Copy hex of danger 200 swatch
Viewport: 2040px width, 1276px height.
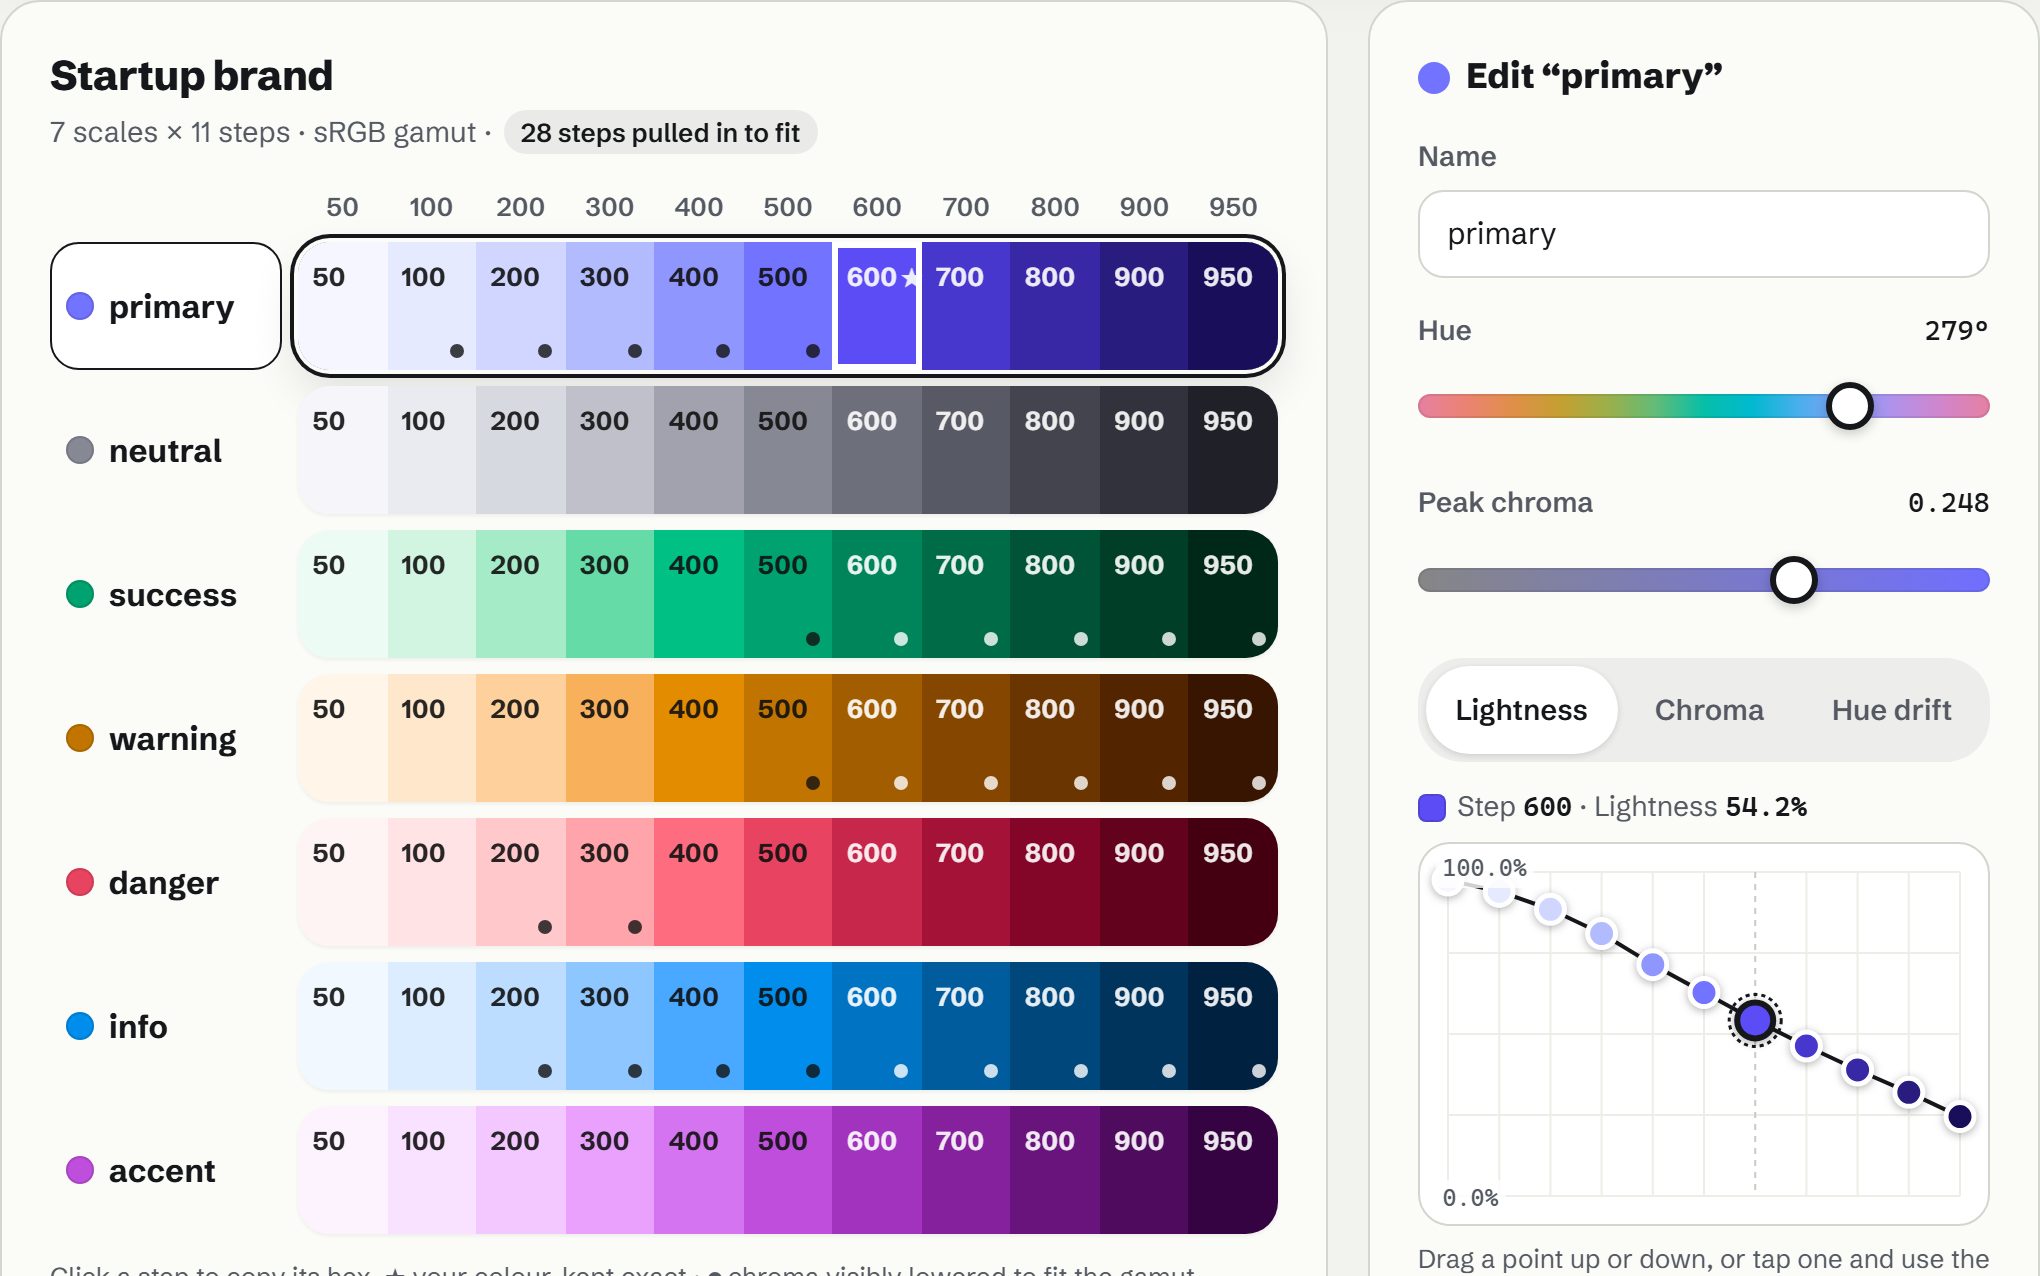pyautogui.click(x=521, y=882)
